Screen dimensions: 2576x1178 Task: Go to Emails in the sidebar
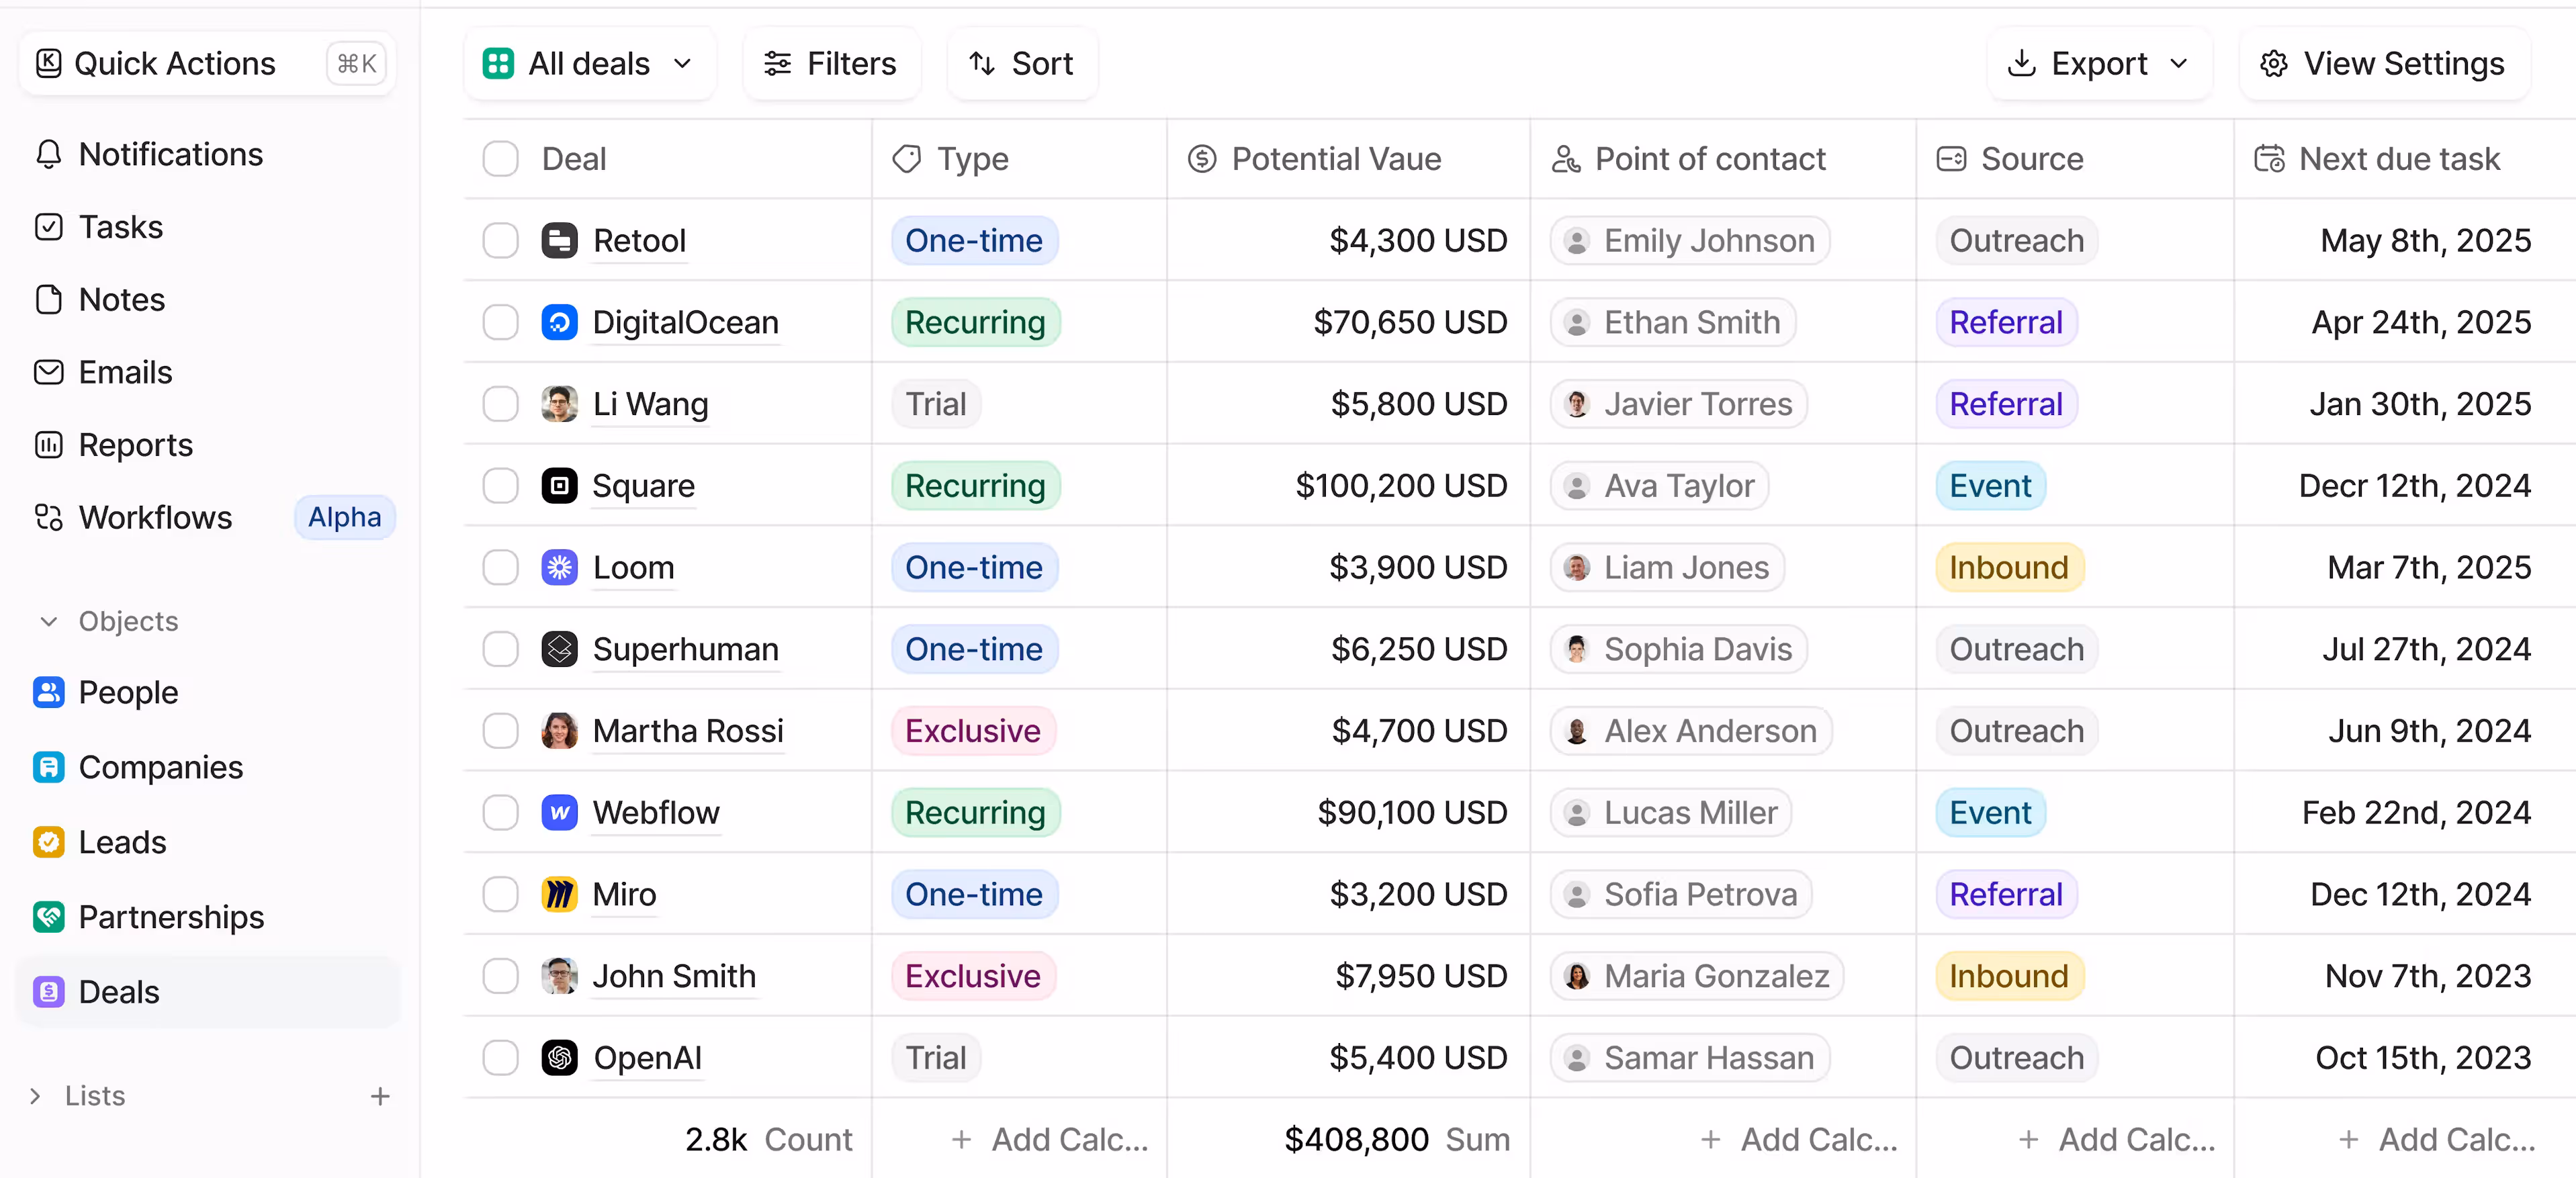click(x=125, y=372)
